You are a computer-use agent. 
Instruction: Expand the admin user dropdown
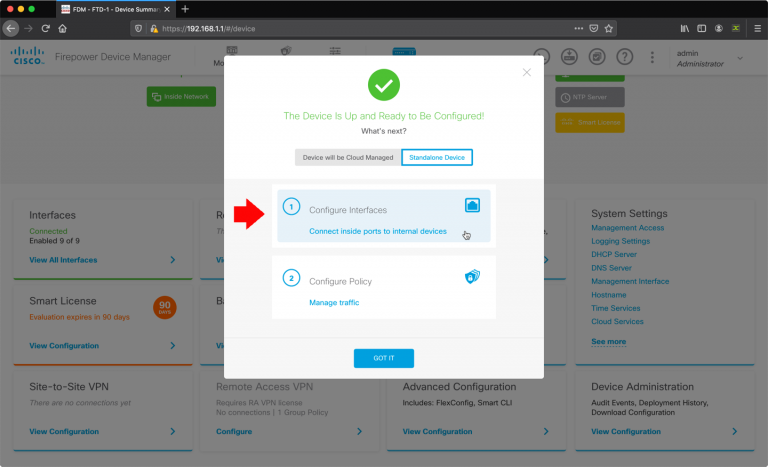(x=740, y=58)
